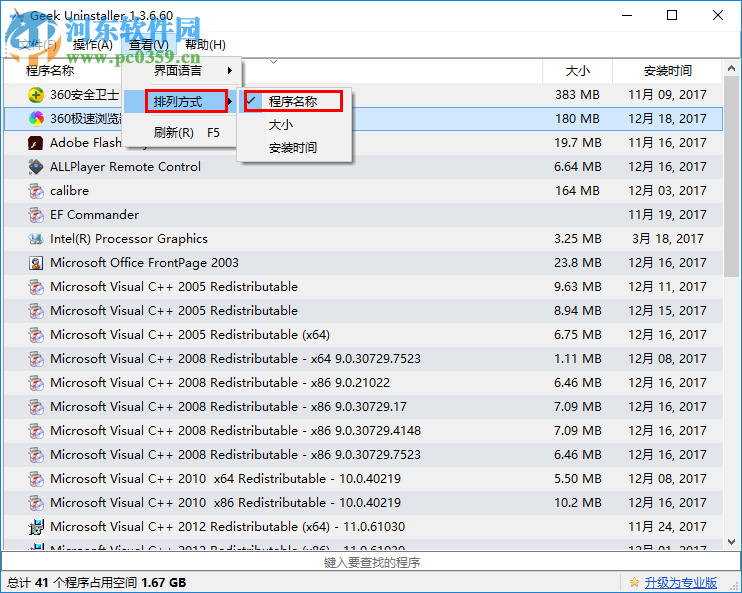
Task: Click the 大小 column header
Action: pos(577,71)
